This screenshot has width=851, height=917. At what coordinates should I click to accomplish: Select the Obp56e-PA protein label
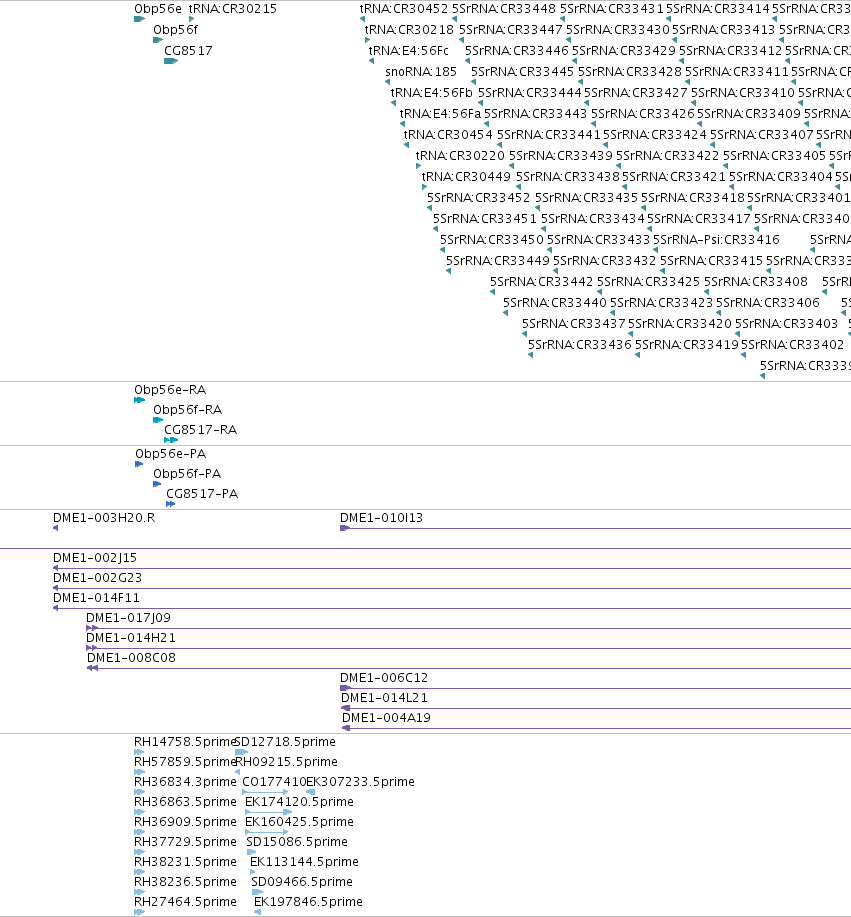(171, 454)
